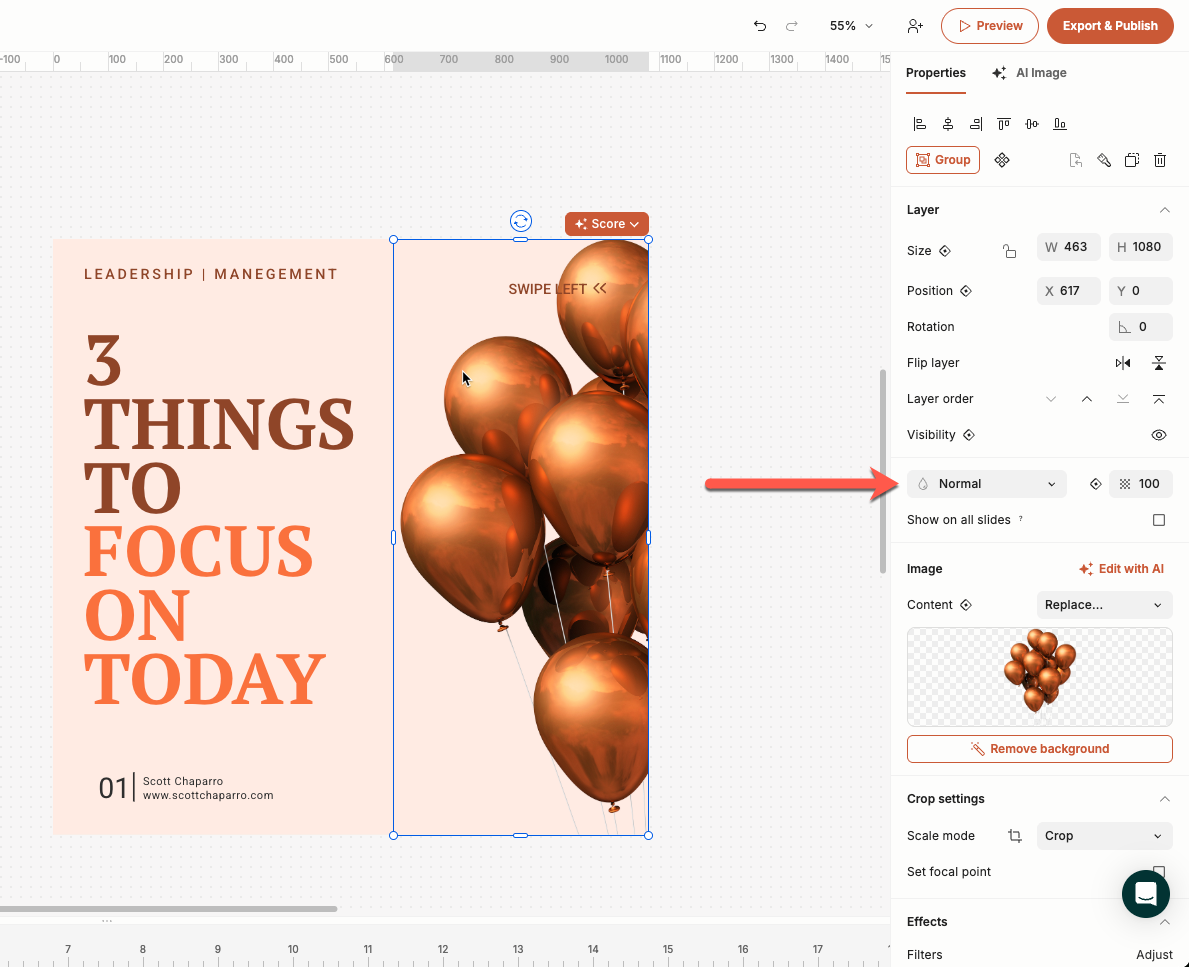The image size is (1189, 967).
Task: Delete the layer with the trash icon
Action: 1160,160
